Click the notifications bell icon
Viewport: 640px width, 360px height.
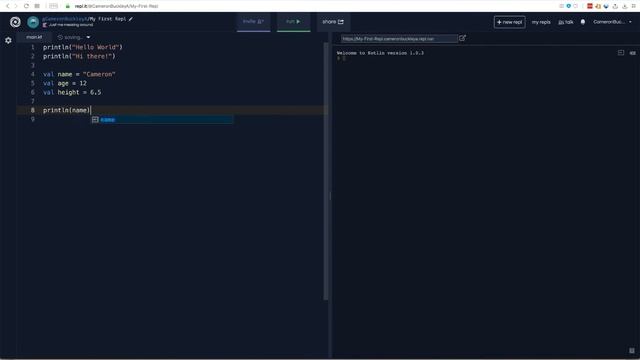pos(583,22)
